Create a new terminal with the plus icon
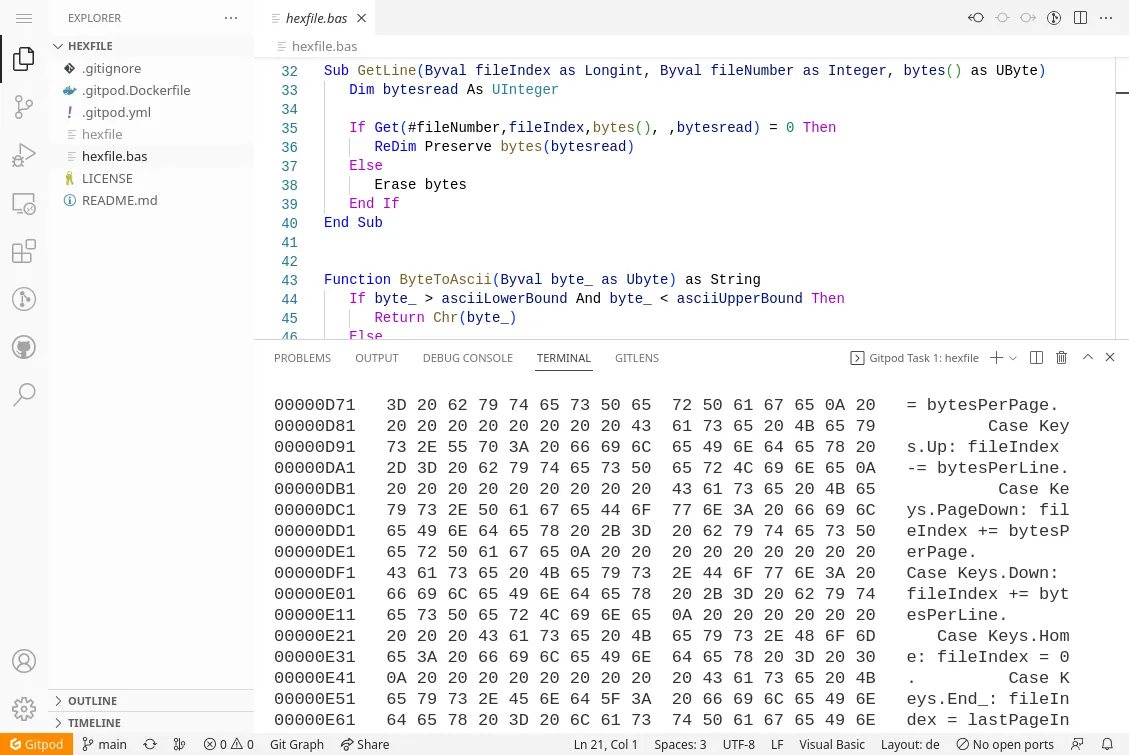 [994, 357]
